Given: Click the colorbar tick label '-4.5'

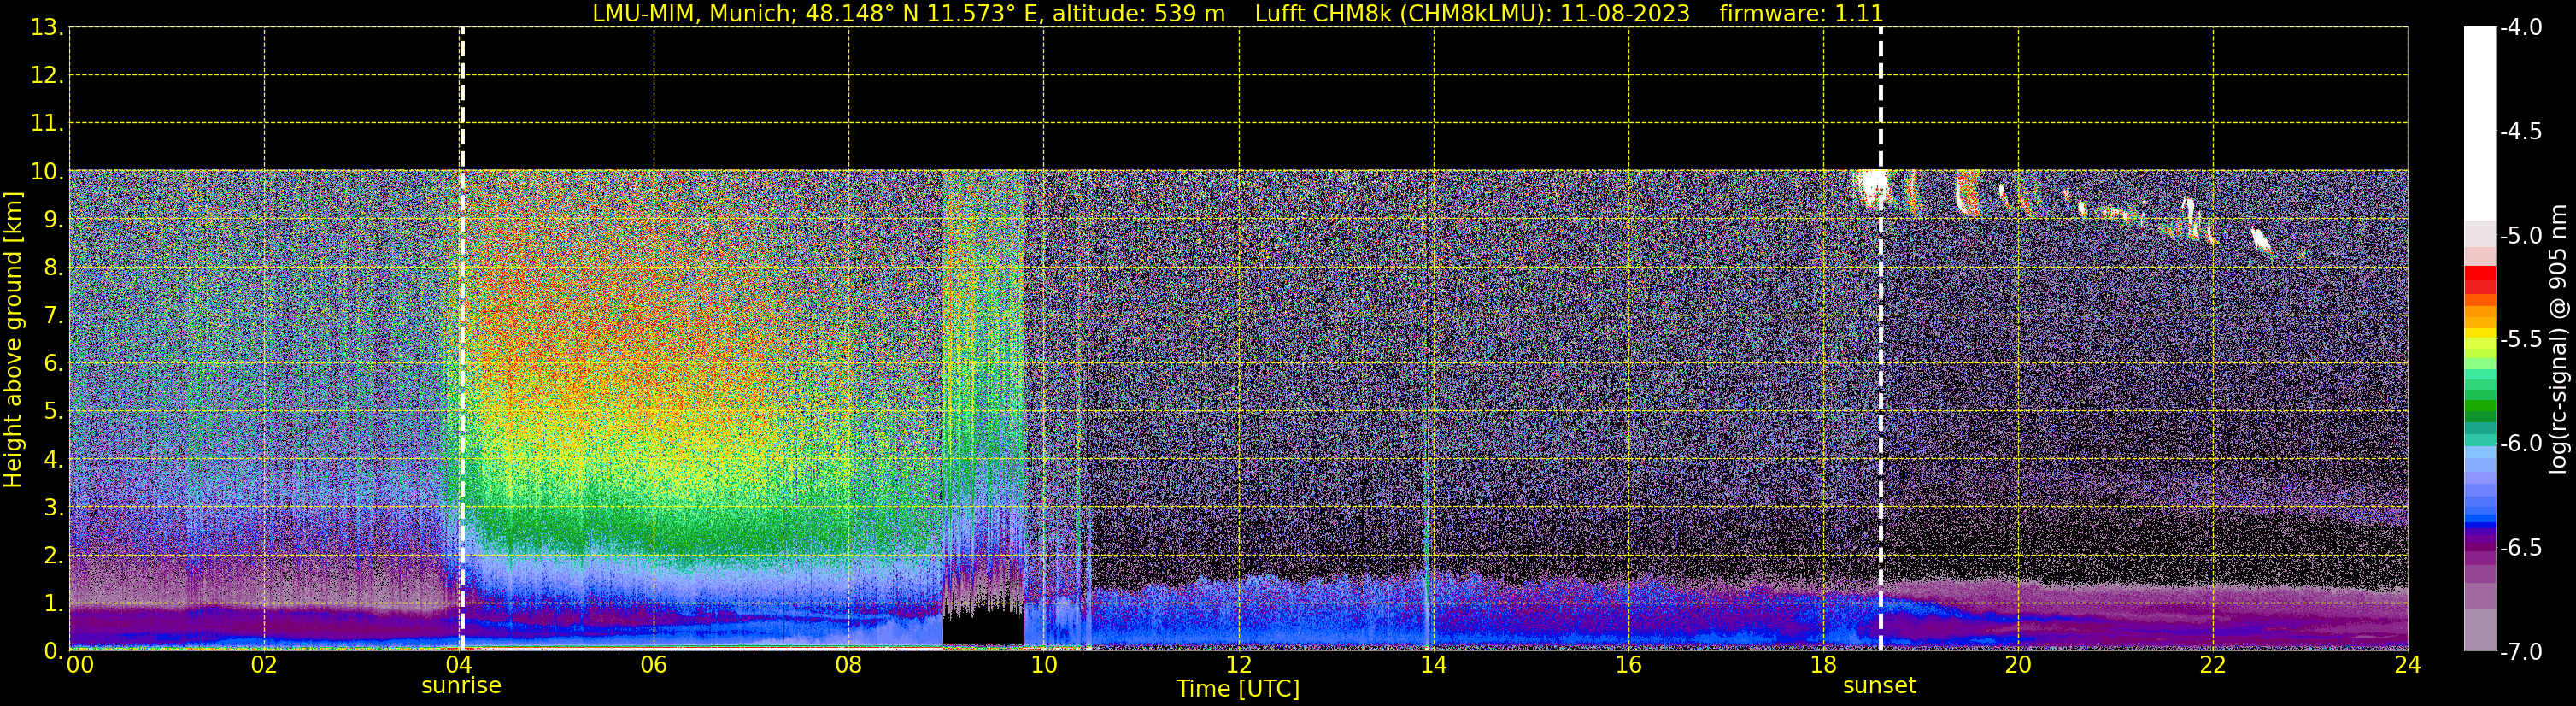Looking at the screenshot, I should tap(2520, 132).
